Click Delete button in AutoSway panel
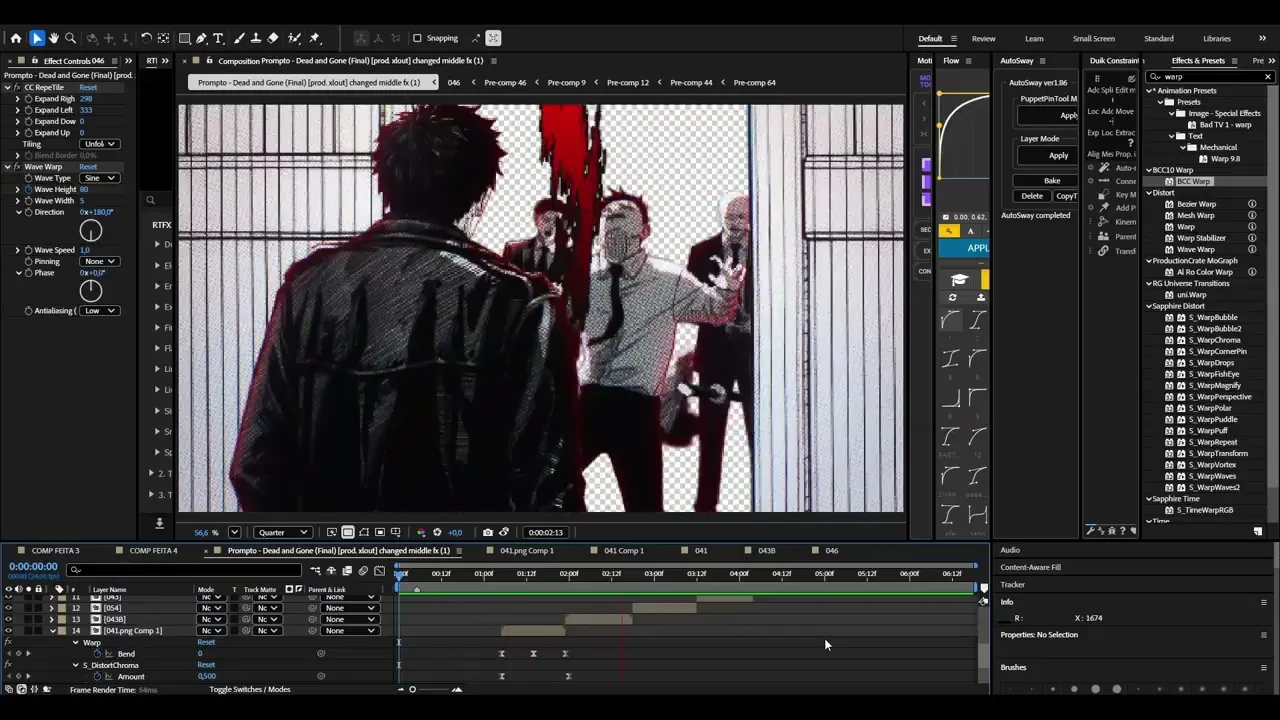Screen dimensions: 1280x720 (1032, 196)
